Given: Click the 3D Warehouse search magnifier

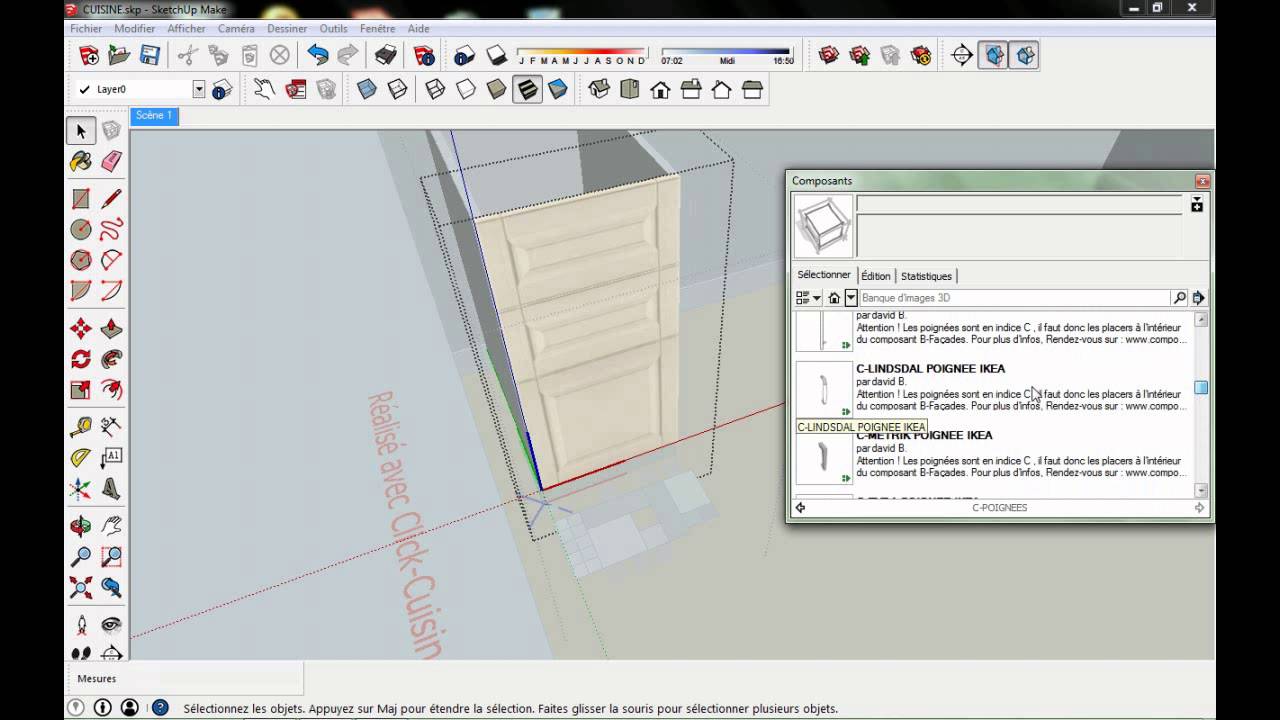Looking at the screenshot, I should (1179, 298).
